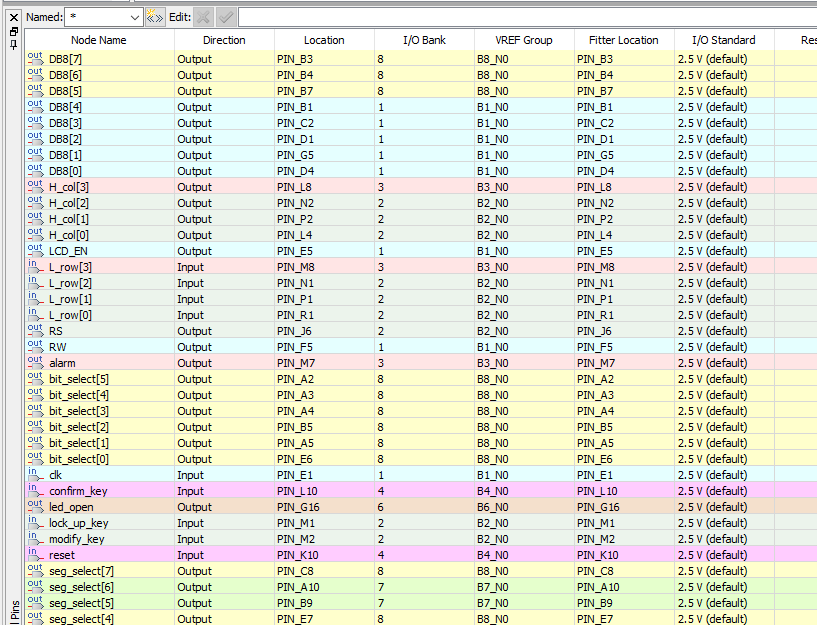Click output pin icon of alarm row
Viewport: 817px width, 625px height.
tap(35, 362)
